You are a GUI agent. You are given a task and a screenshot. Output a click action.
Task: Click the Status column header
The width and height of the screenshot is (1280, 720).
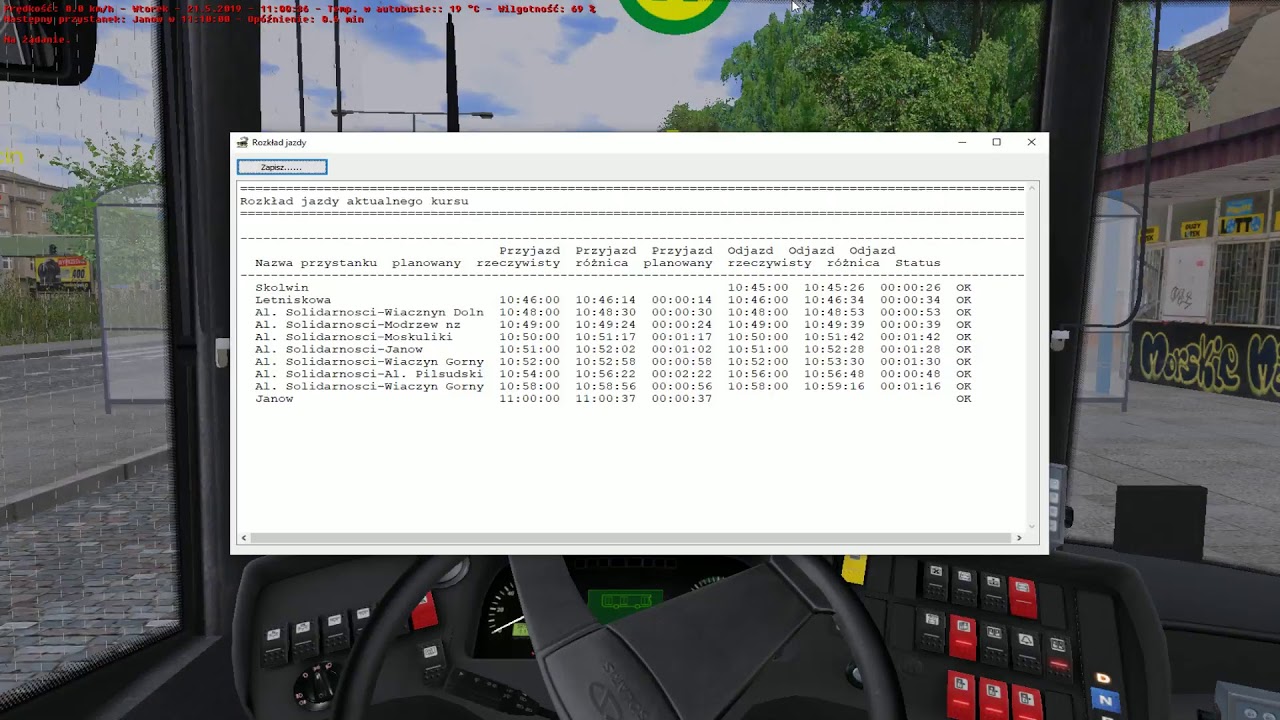(918, 263)
